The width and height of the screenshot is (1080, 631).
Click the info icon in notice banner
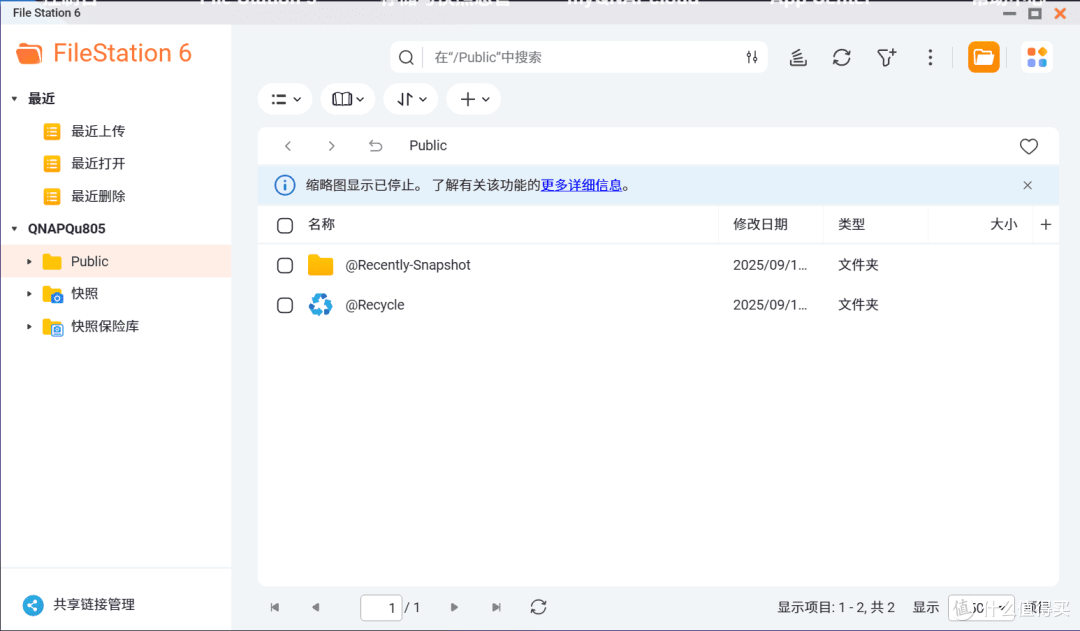(285, 185)
